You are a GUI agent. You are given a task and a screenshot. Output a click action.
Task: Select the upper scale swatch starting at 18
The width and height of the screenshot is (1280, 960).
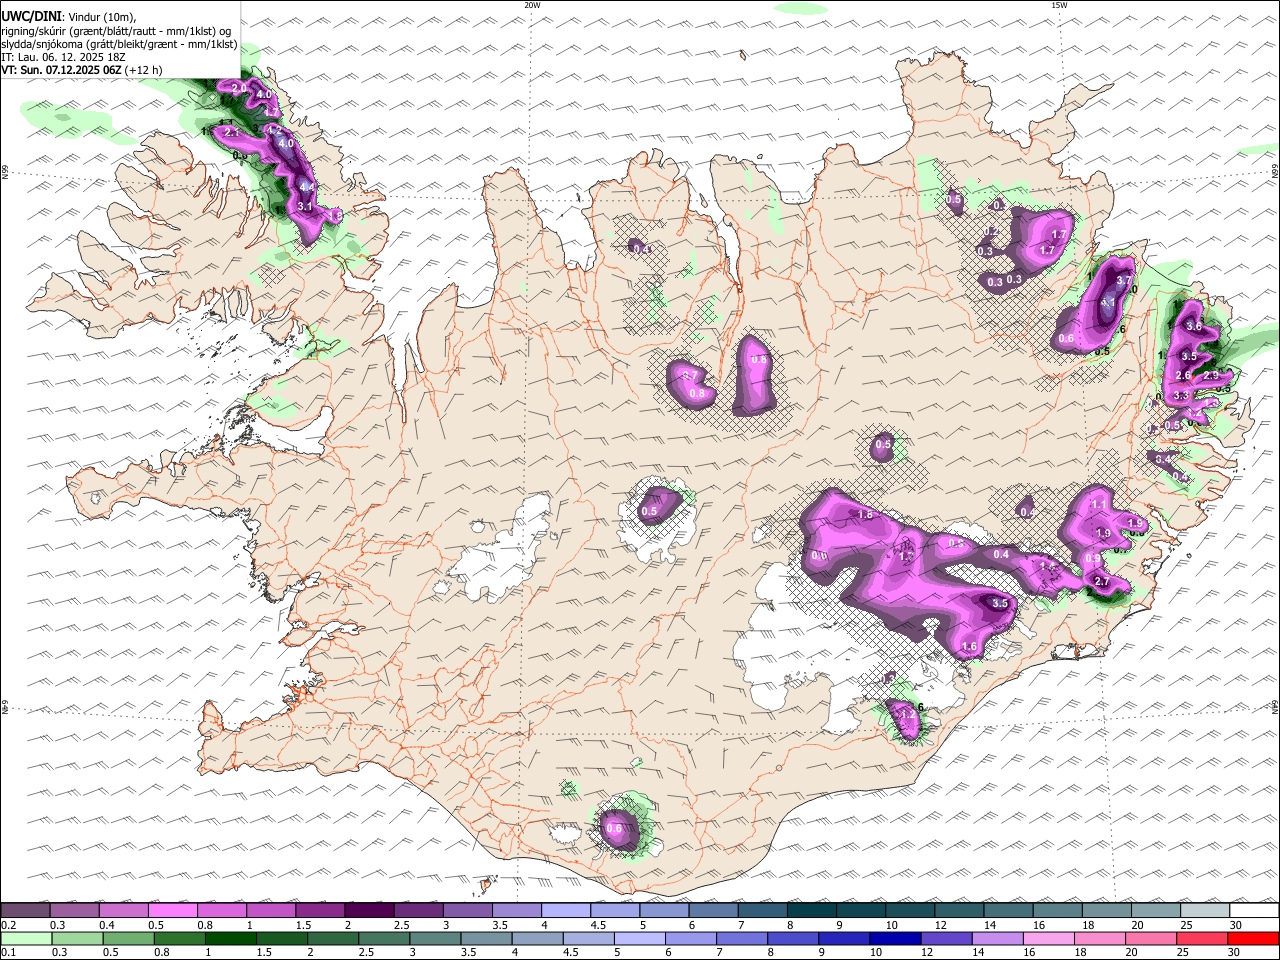click(x=1106, y=911)
